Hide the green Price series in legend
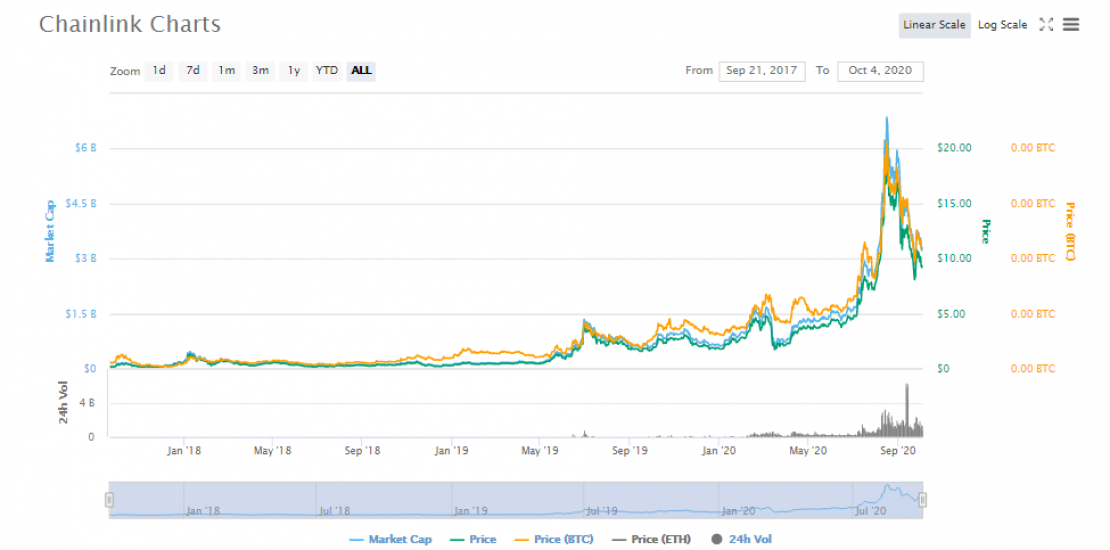This screenshot has height=550, width=1110. point(482,540)
